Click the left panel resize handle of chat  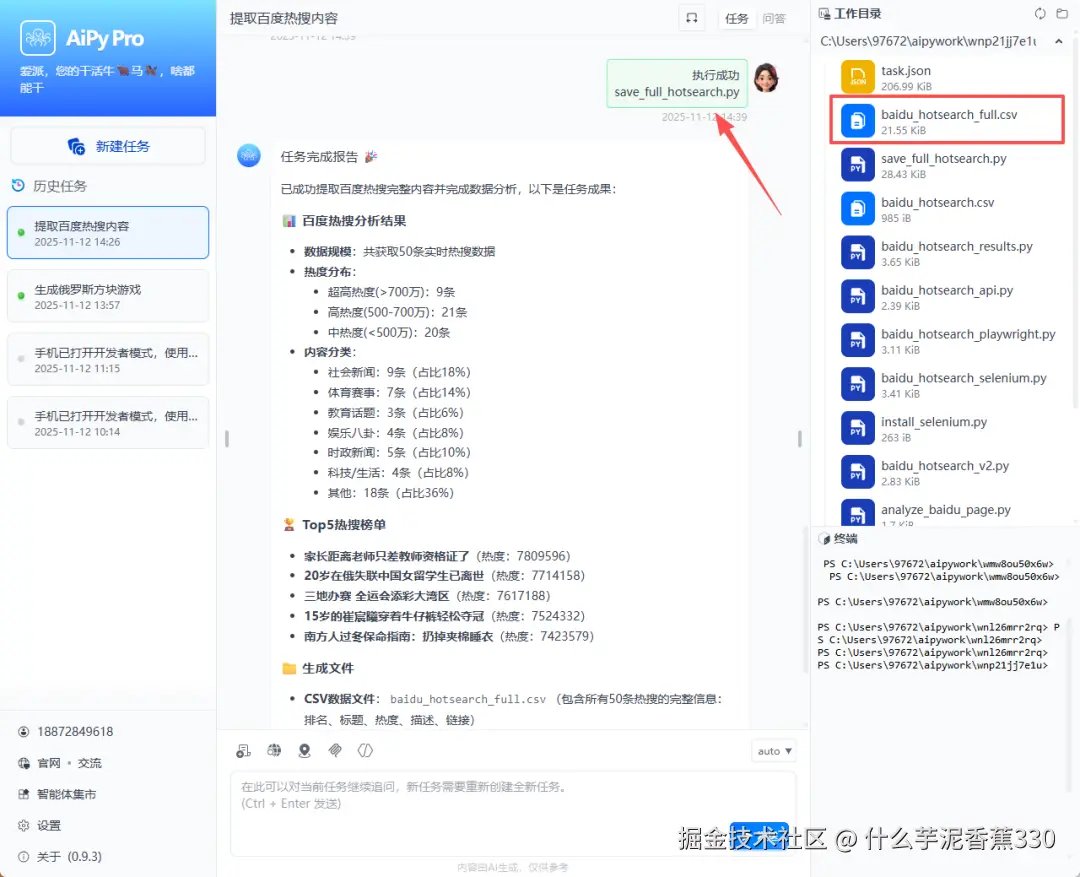227,439
